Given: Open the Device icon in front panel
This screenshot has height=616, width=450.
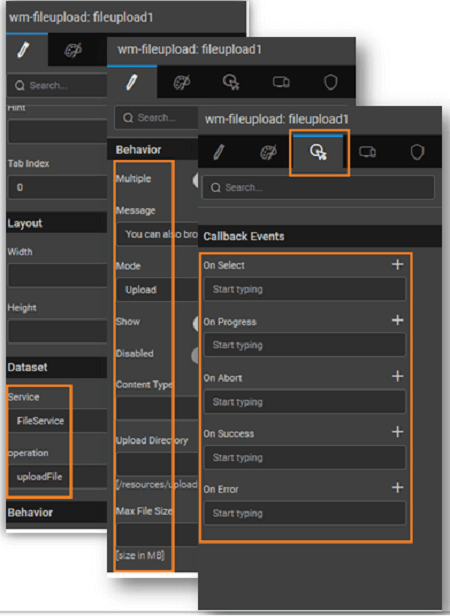Looking at the screenshot, I should tap(367, 152).
